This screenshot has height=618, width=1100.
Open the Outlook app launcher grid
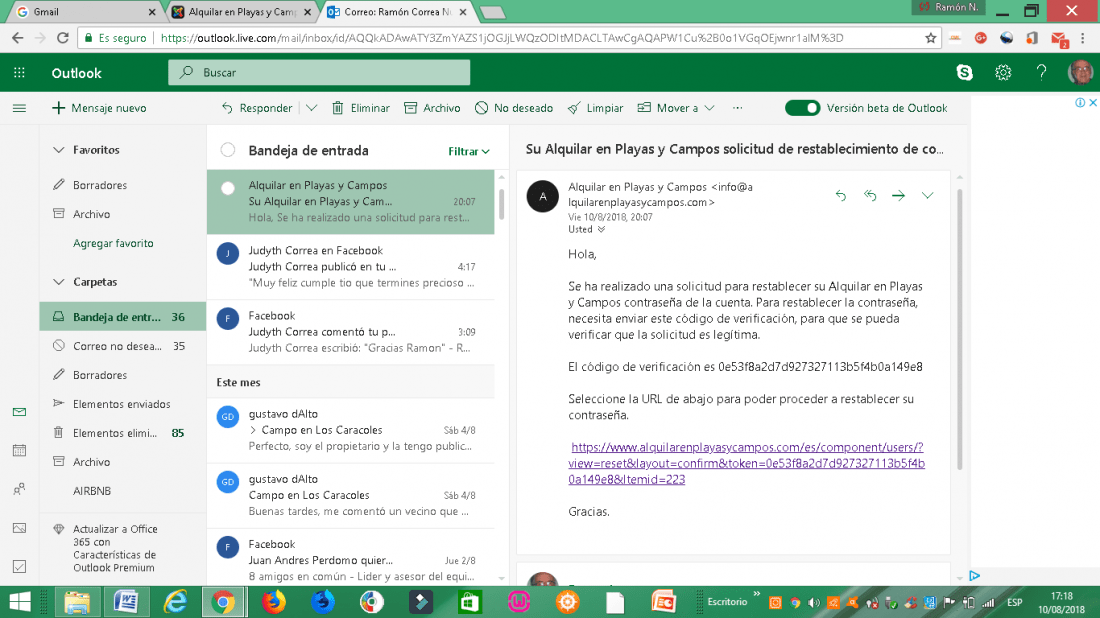pyautogui.click(x=19, y=72)
